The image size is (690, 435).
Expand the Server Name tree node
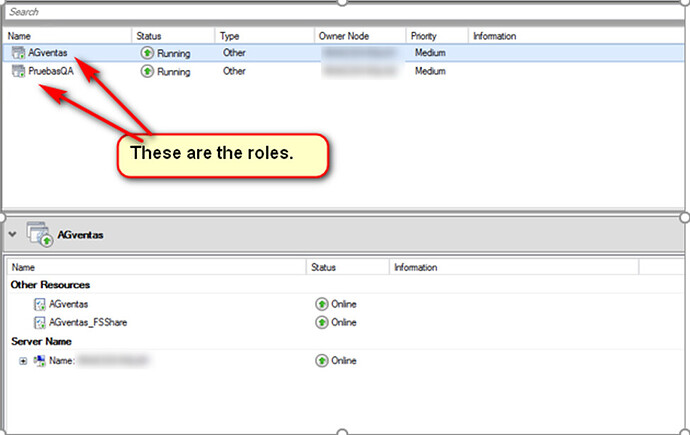click(x=22, y=360)
